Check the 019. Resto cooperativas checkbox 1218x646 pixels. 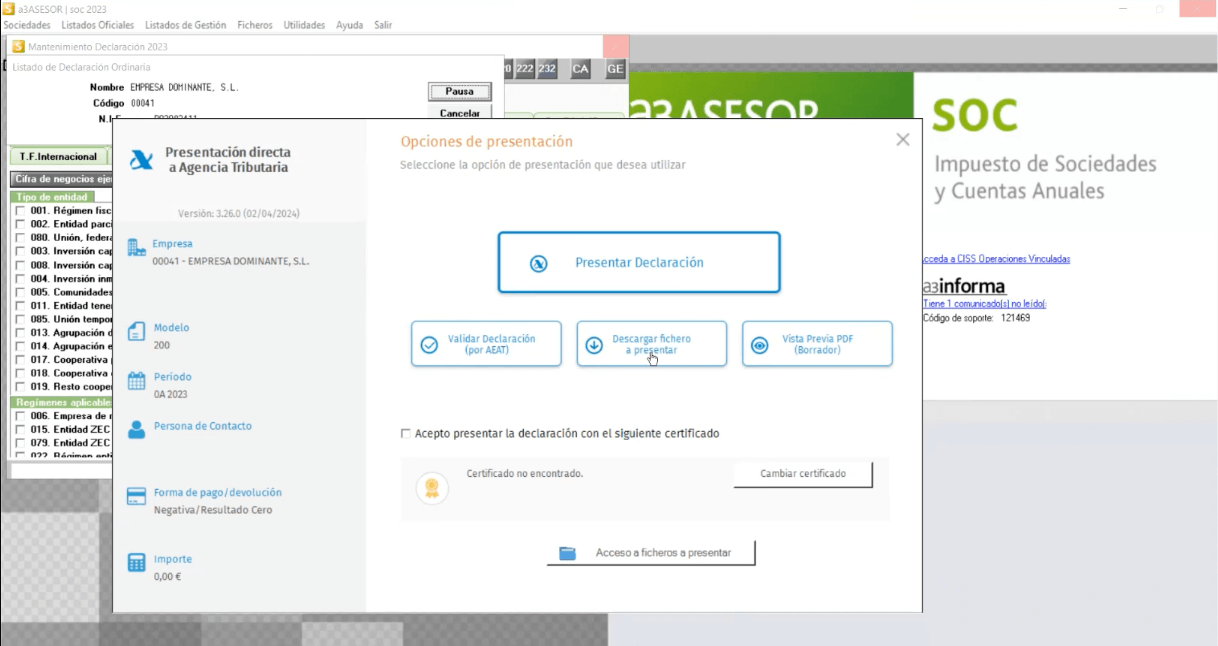click(20, 386)
